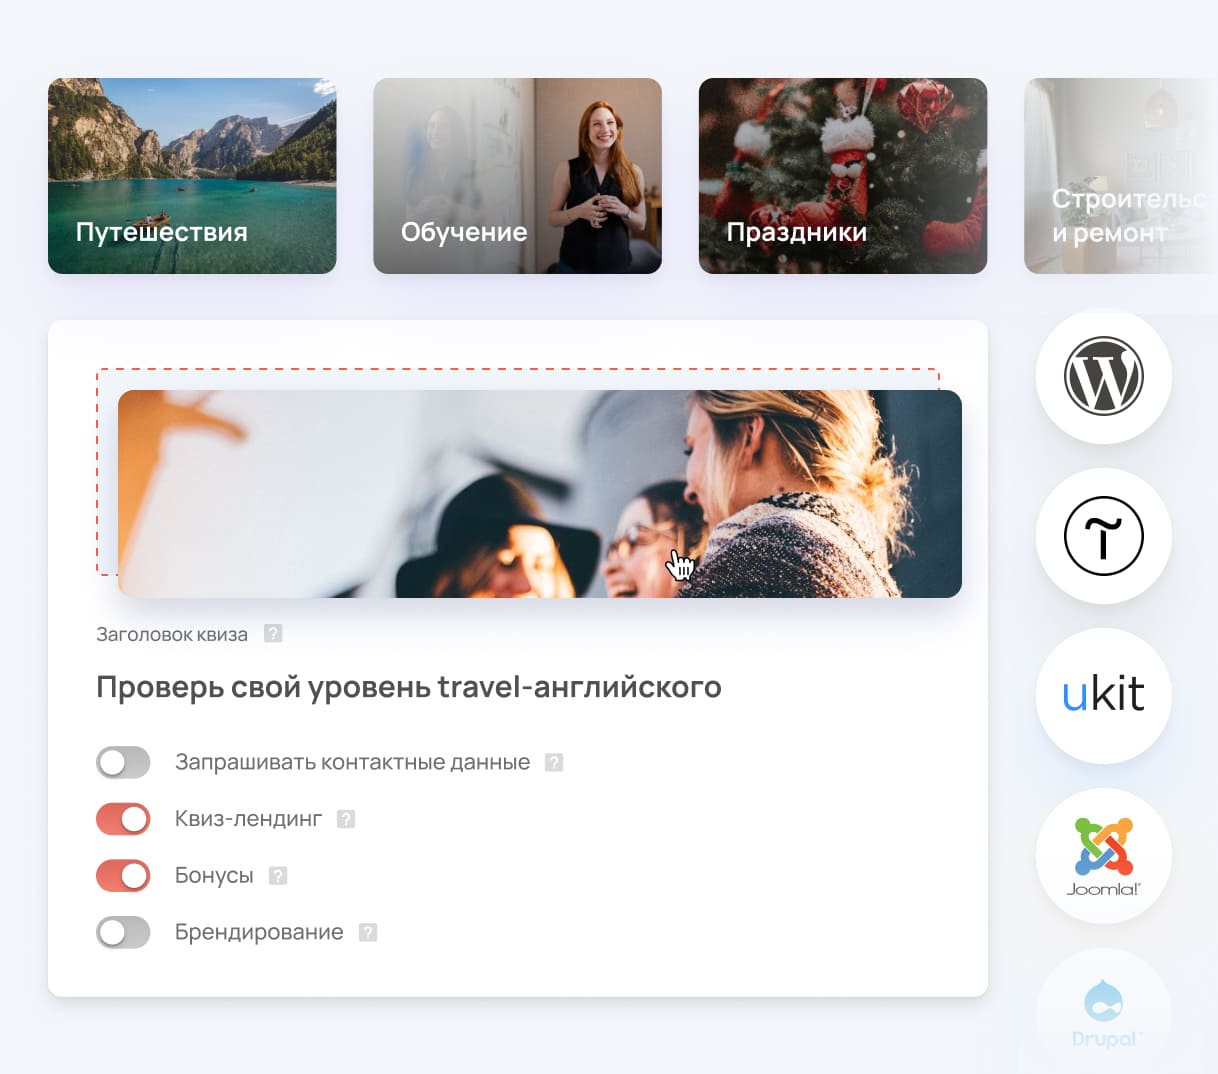Open help tooltip for Брендирование
The height and width of the screenshot is (1074, 1218).
367,932
